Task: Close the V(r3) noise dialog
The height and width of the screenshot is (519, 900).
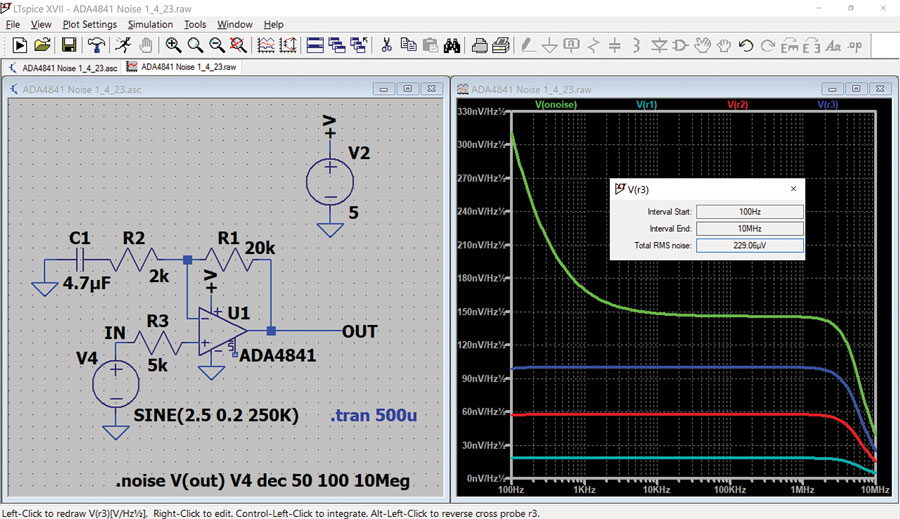Action: point(794,188)
